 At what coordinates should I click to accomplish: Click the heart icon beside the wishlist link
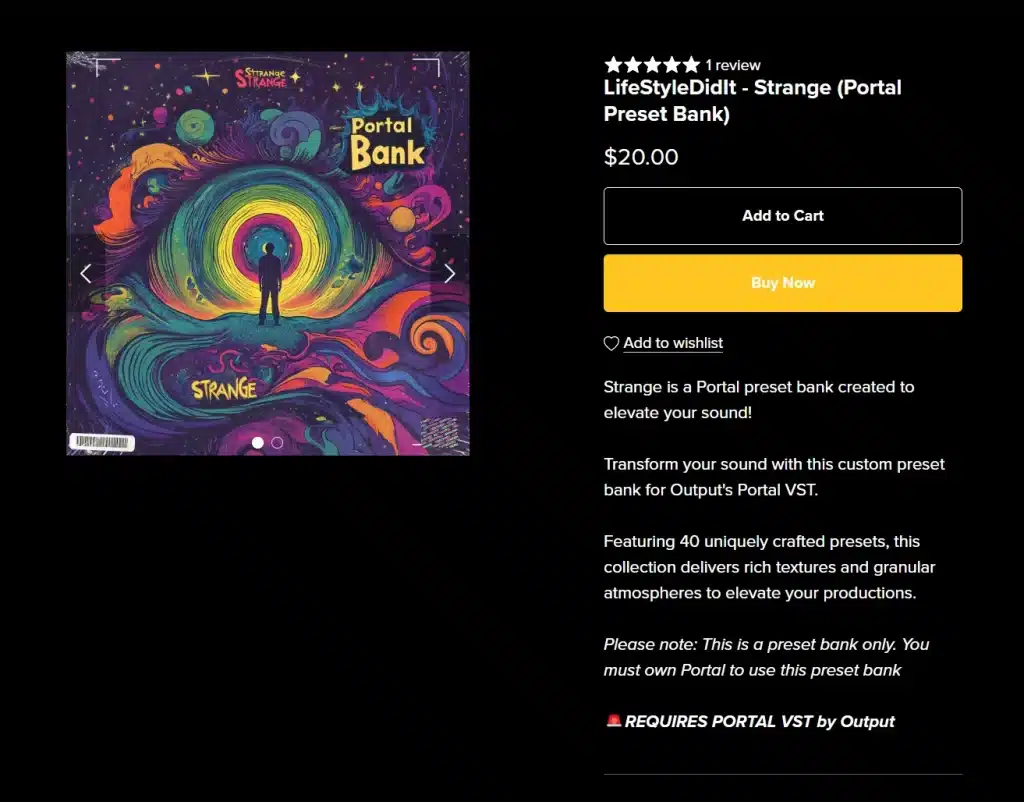611,344
